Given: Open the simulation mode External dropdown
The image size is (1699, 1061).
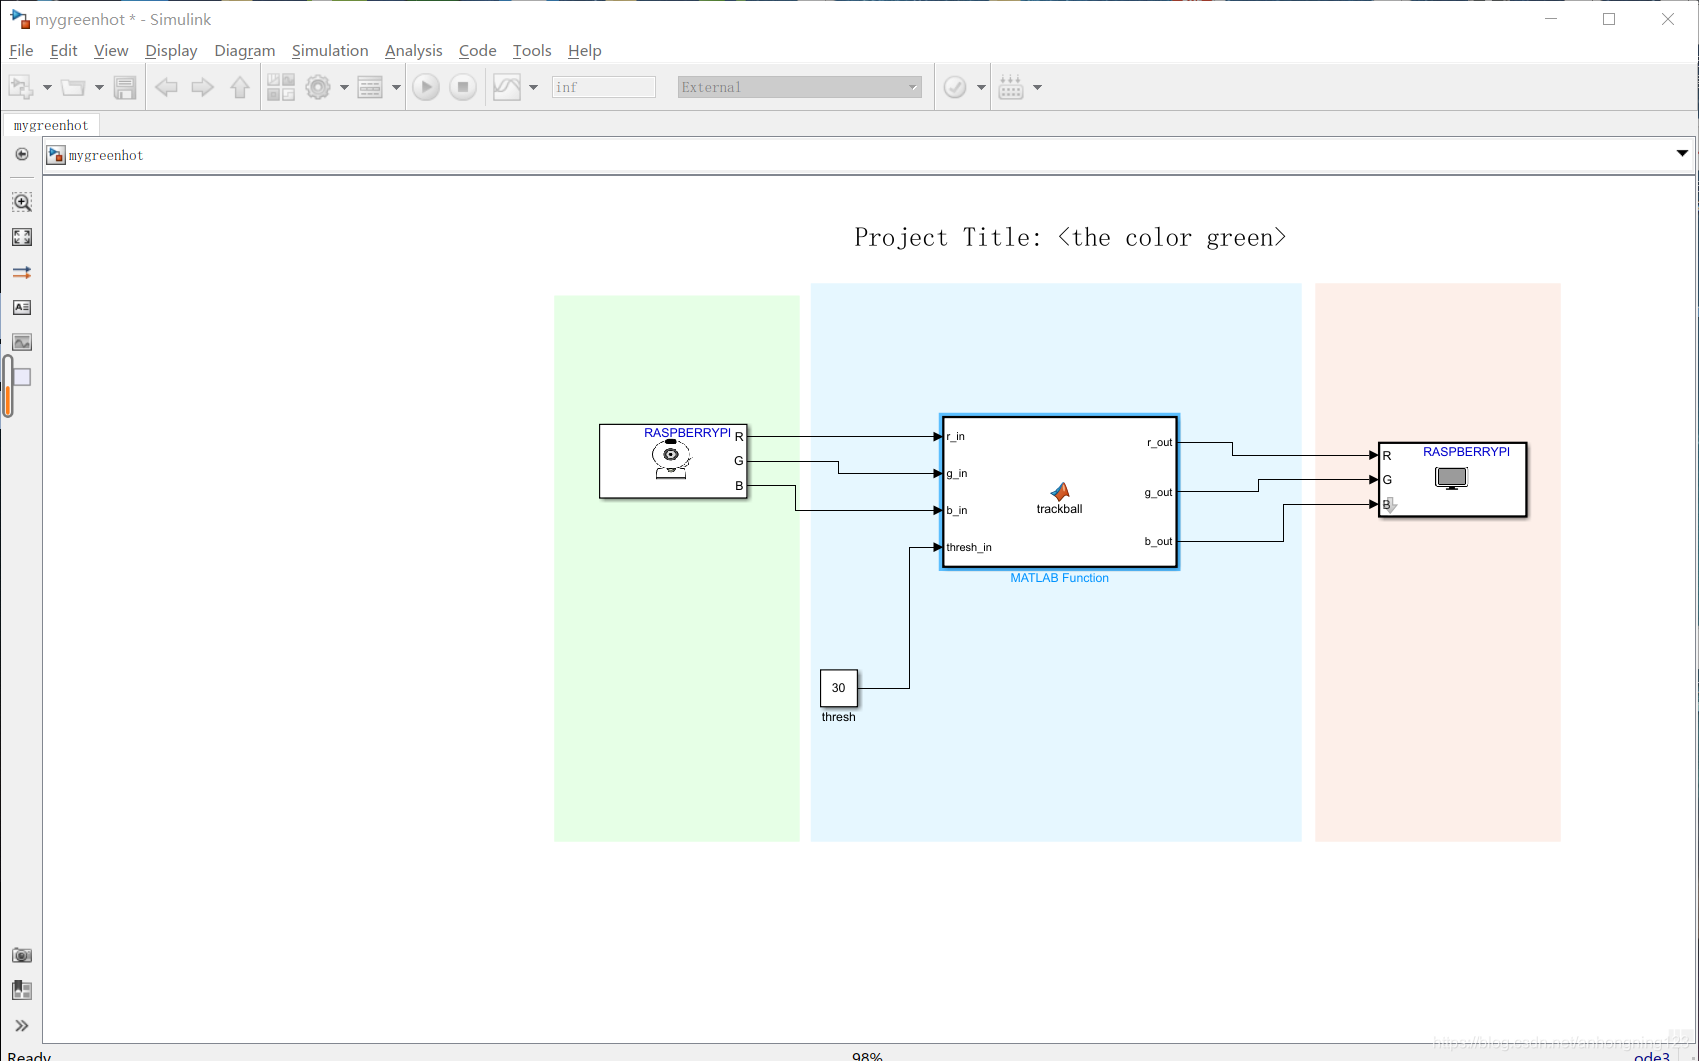Looking at the screenshot, I should (799, 88).
